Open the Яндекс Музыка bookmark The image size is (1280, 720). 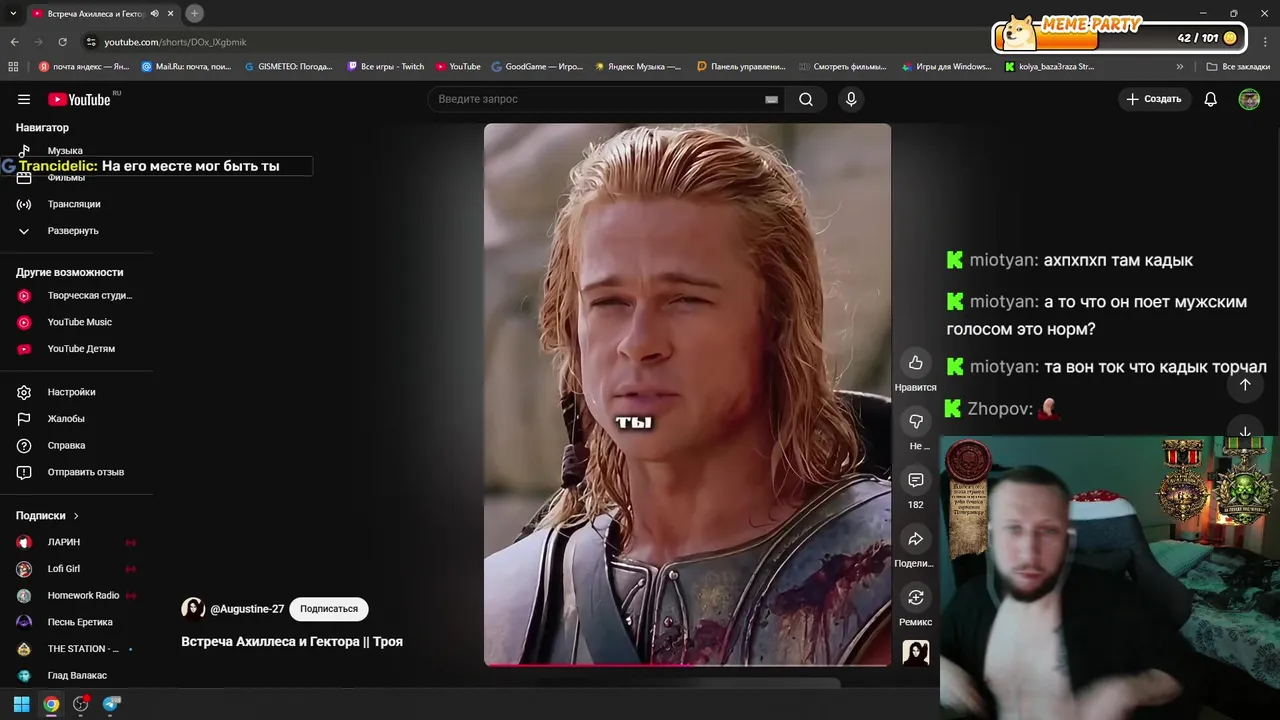(x=638, y=67)
